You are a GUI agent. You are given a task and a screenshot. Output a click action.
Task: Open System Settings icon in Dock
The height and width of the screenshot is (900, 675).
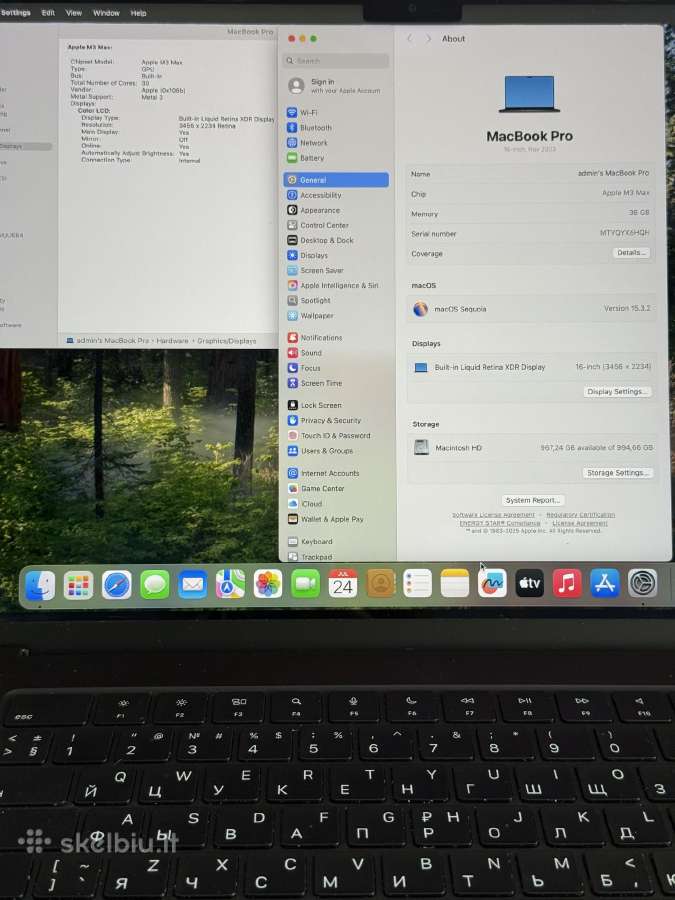(x=642, y=583)
